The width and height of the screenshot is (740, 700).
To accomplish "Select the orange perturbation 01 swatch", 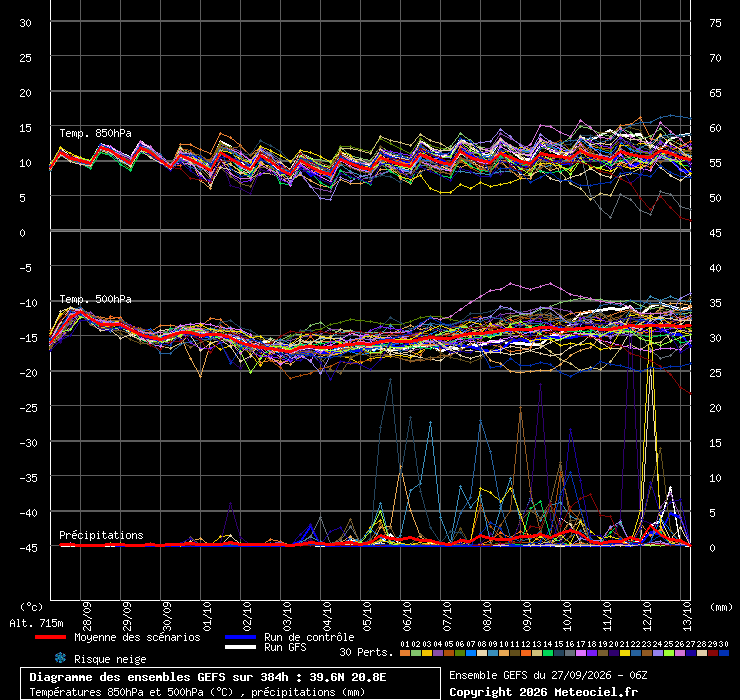I will (x=405, y=653).
